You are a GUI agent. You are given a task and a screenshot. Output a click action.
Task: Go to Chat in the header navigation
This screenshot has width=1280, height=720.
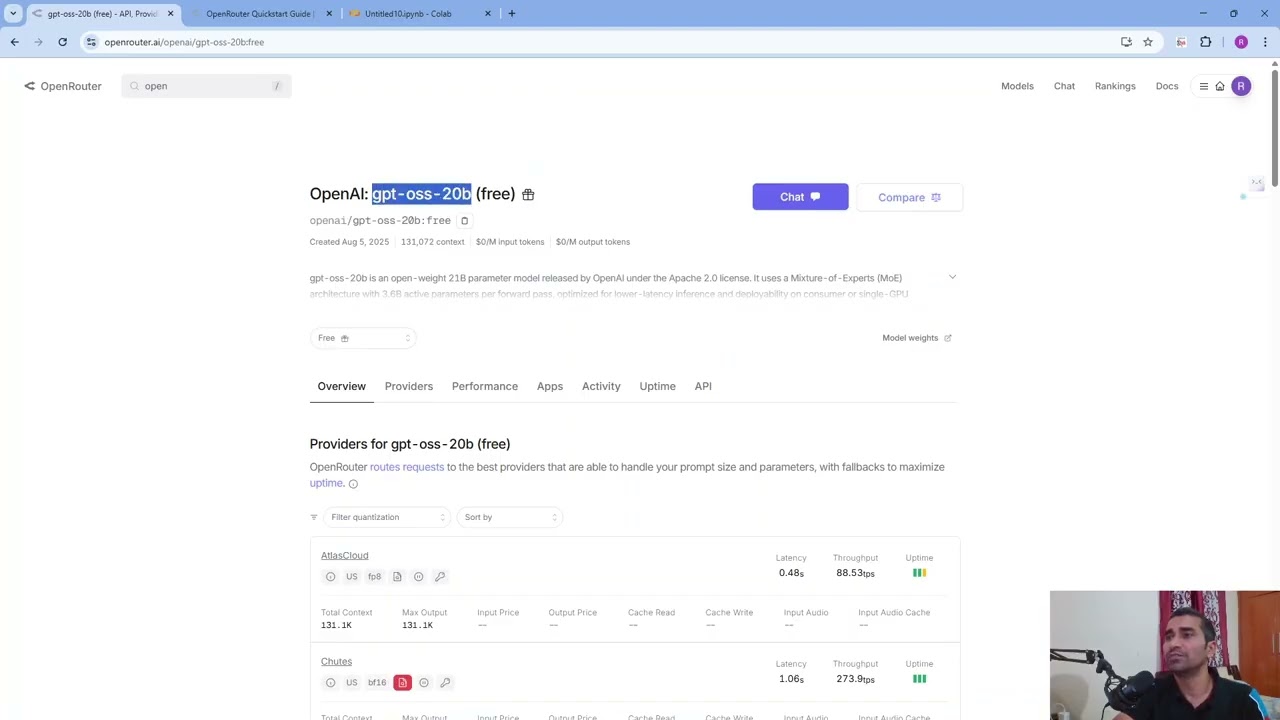1064,86
